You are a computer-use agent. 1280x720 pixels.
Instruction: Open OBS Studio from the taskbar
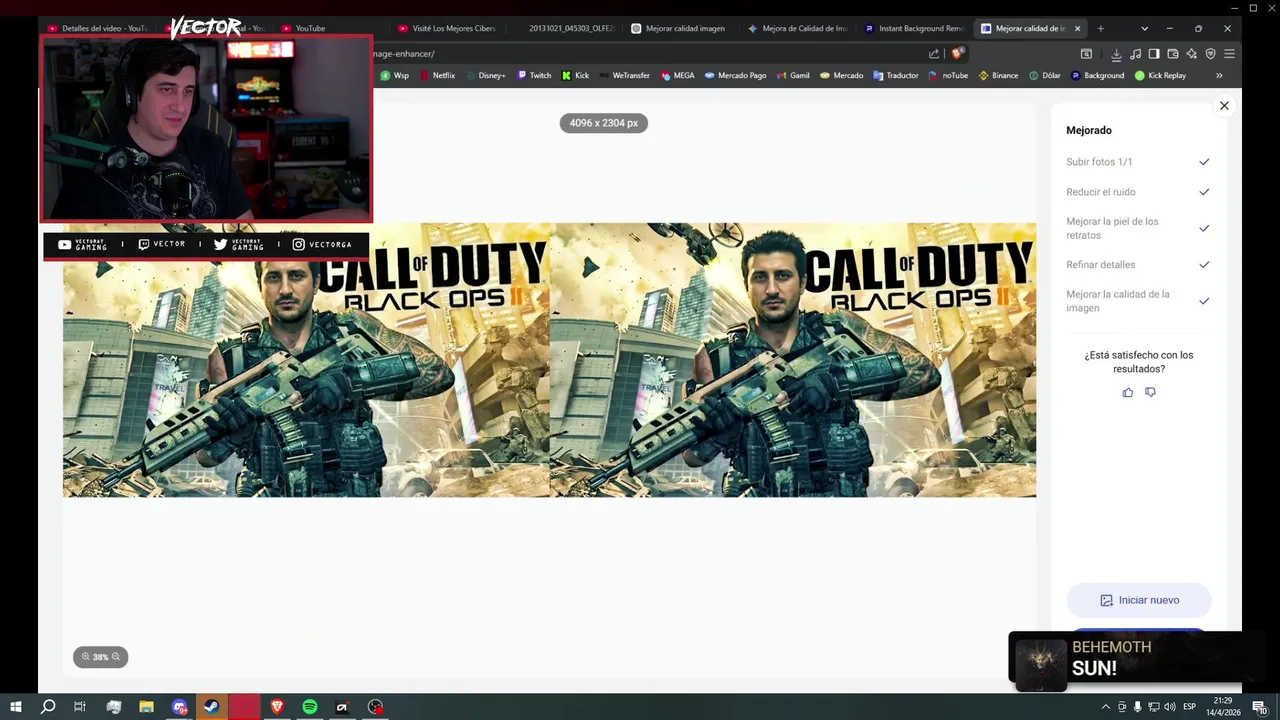click(375, 707)
